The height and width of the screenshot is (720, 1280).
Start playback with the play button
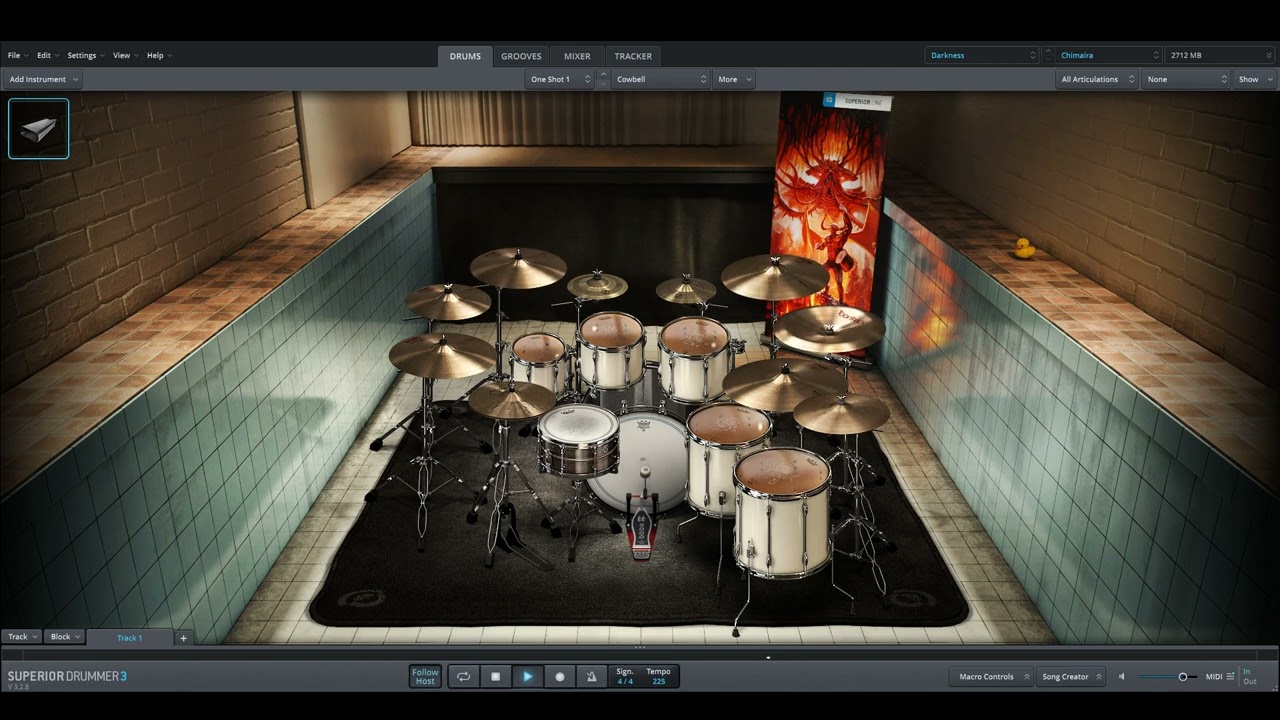coord(528,677)
